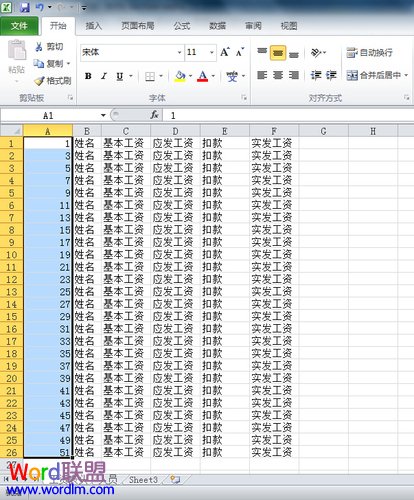The width and height of the screenshot is (414, 500).
Task: Switch to the 页面布局 Page Layout tab
Action: (137, 26)
